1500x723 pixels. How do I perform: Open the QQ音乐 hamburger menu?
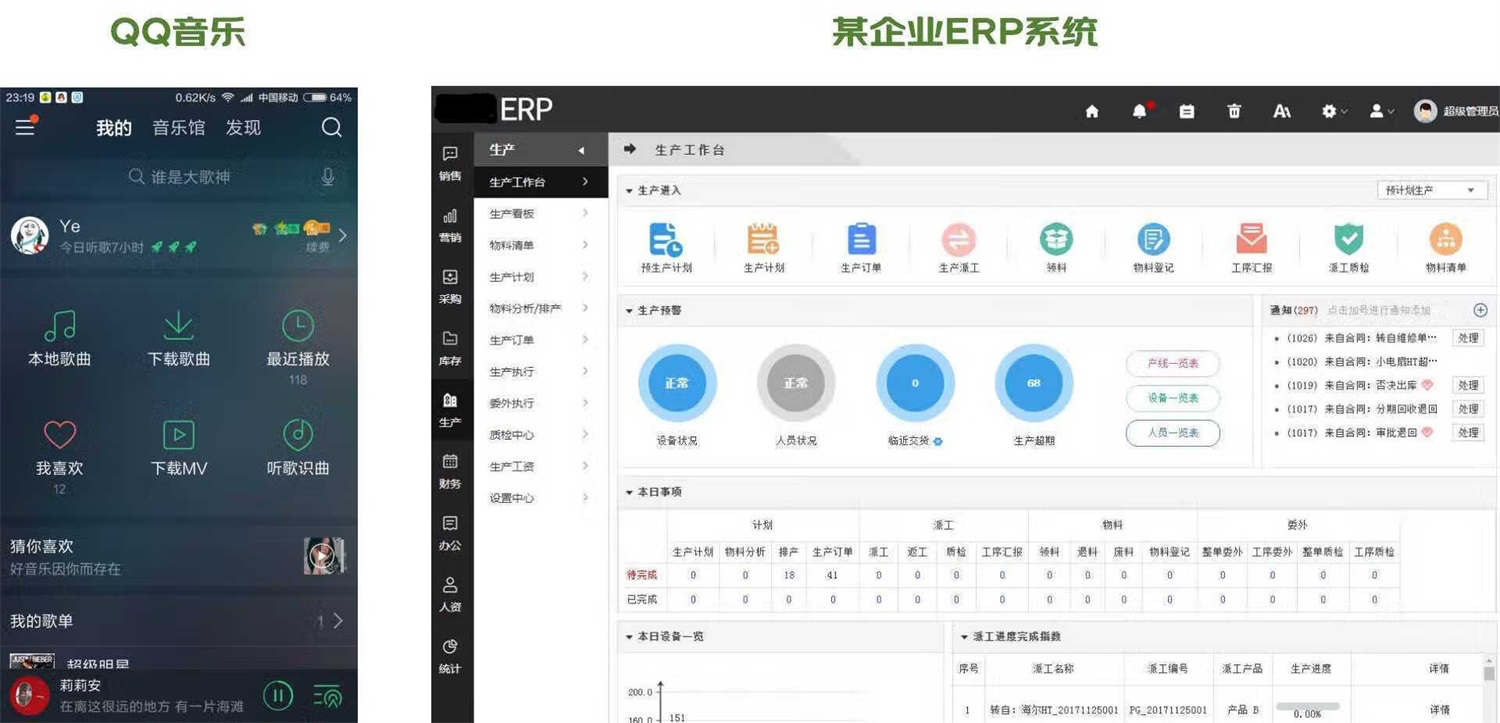pyautogui.click(x=25, y=127)
